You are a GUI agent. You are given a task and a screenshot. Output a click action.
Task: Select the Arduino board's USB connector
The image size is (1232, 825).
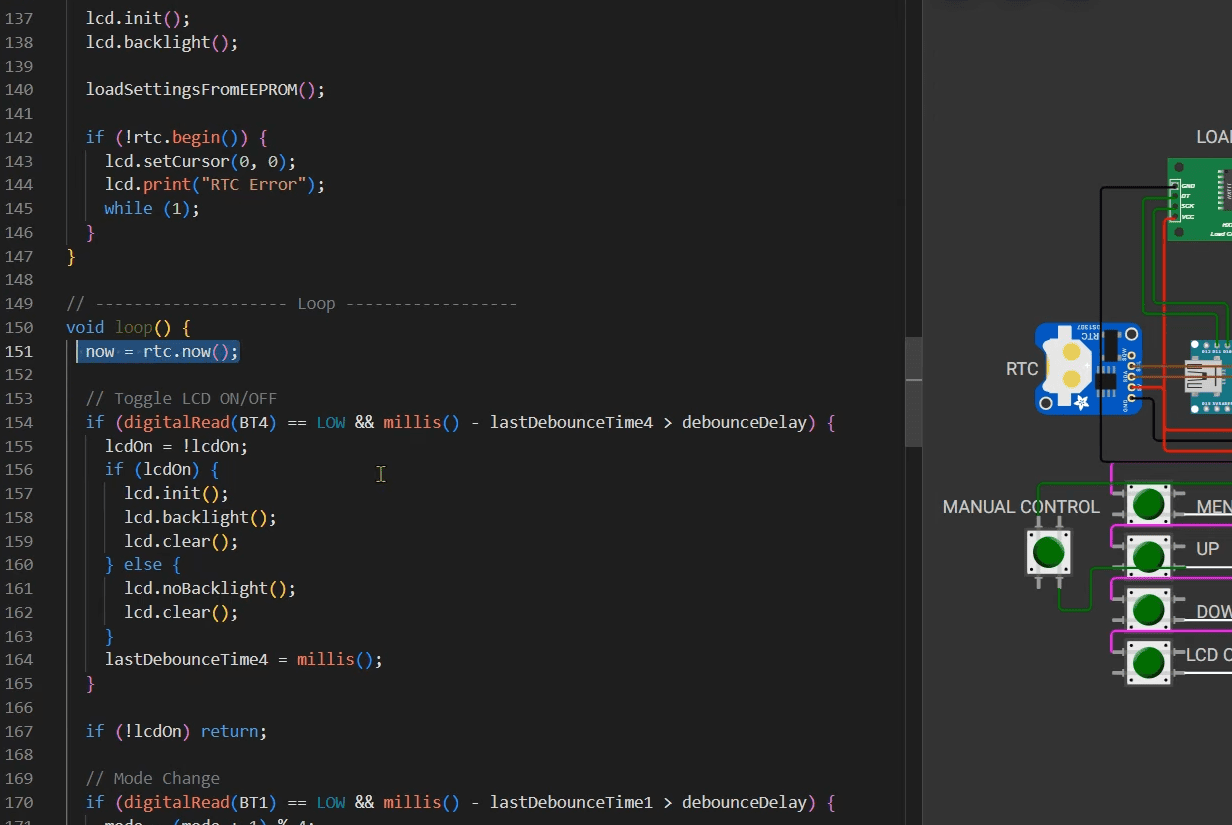tap(1203, 378)
